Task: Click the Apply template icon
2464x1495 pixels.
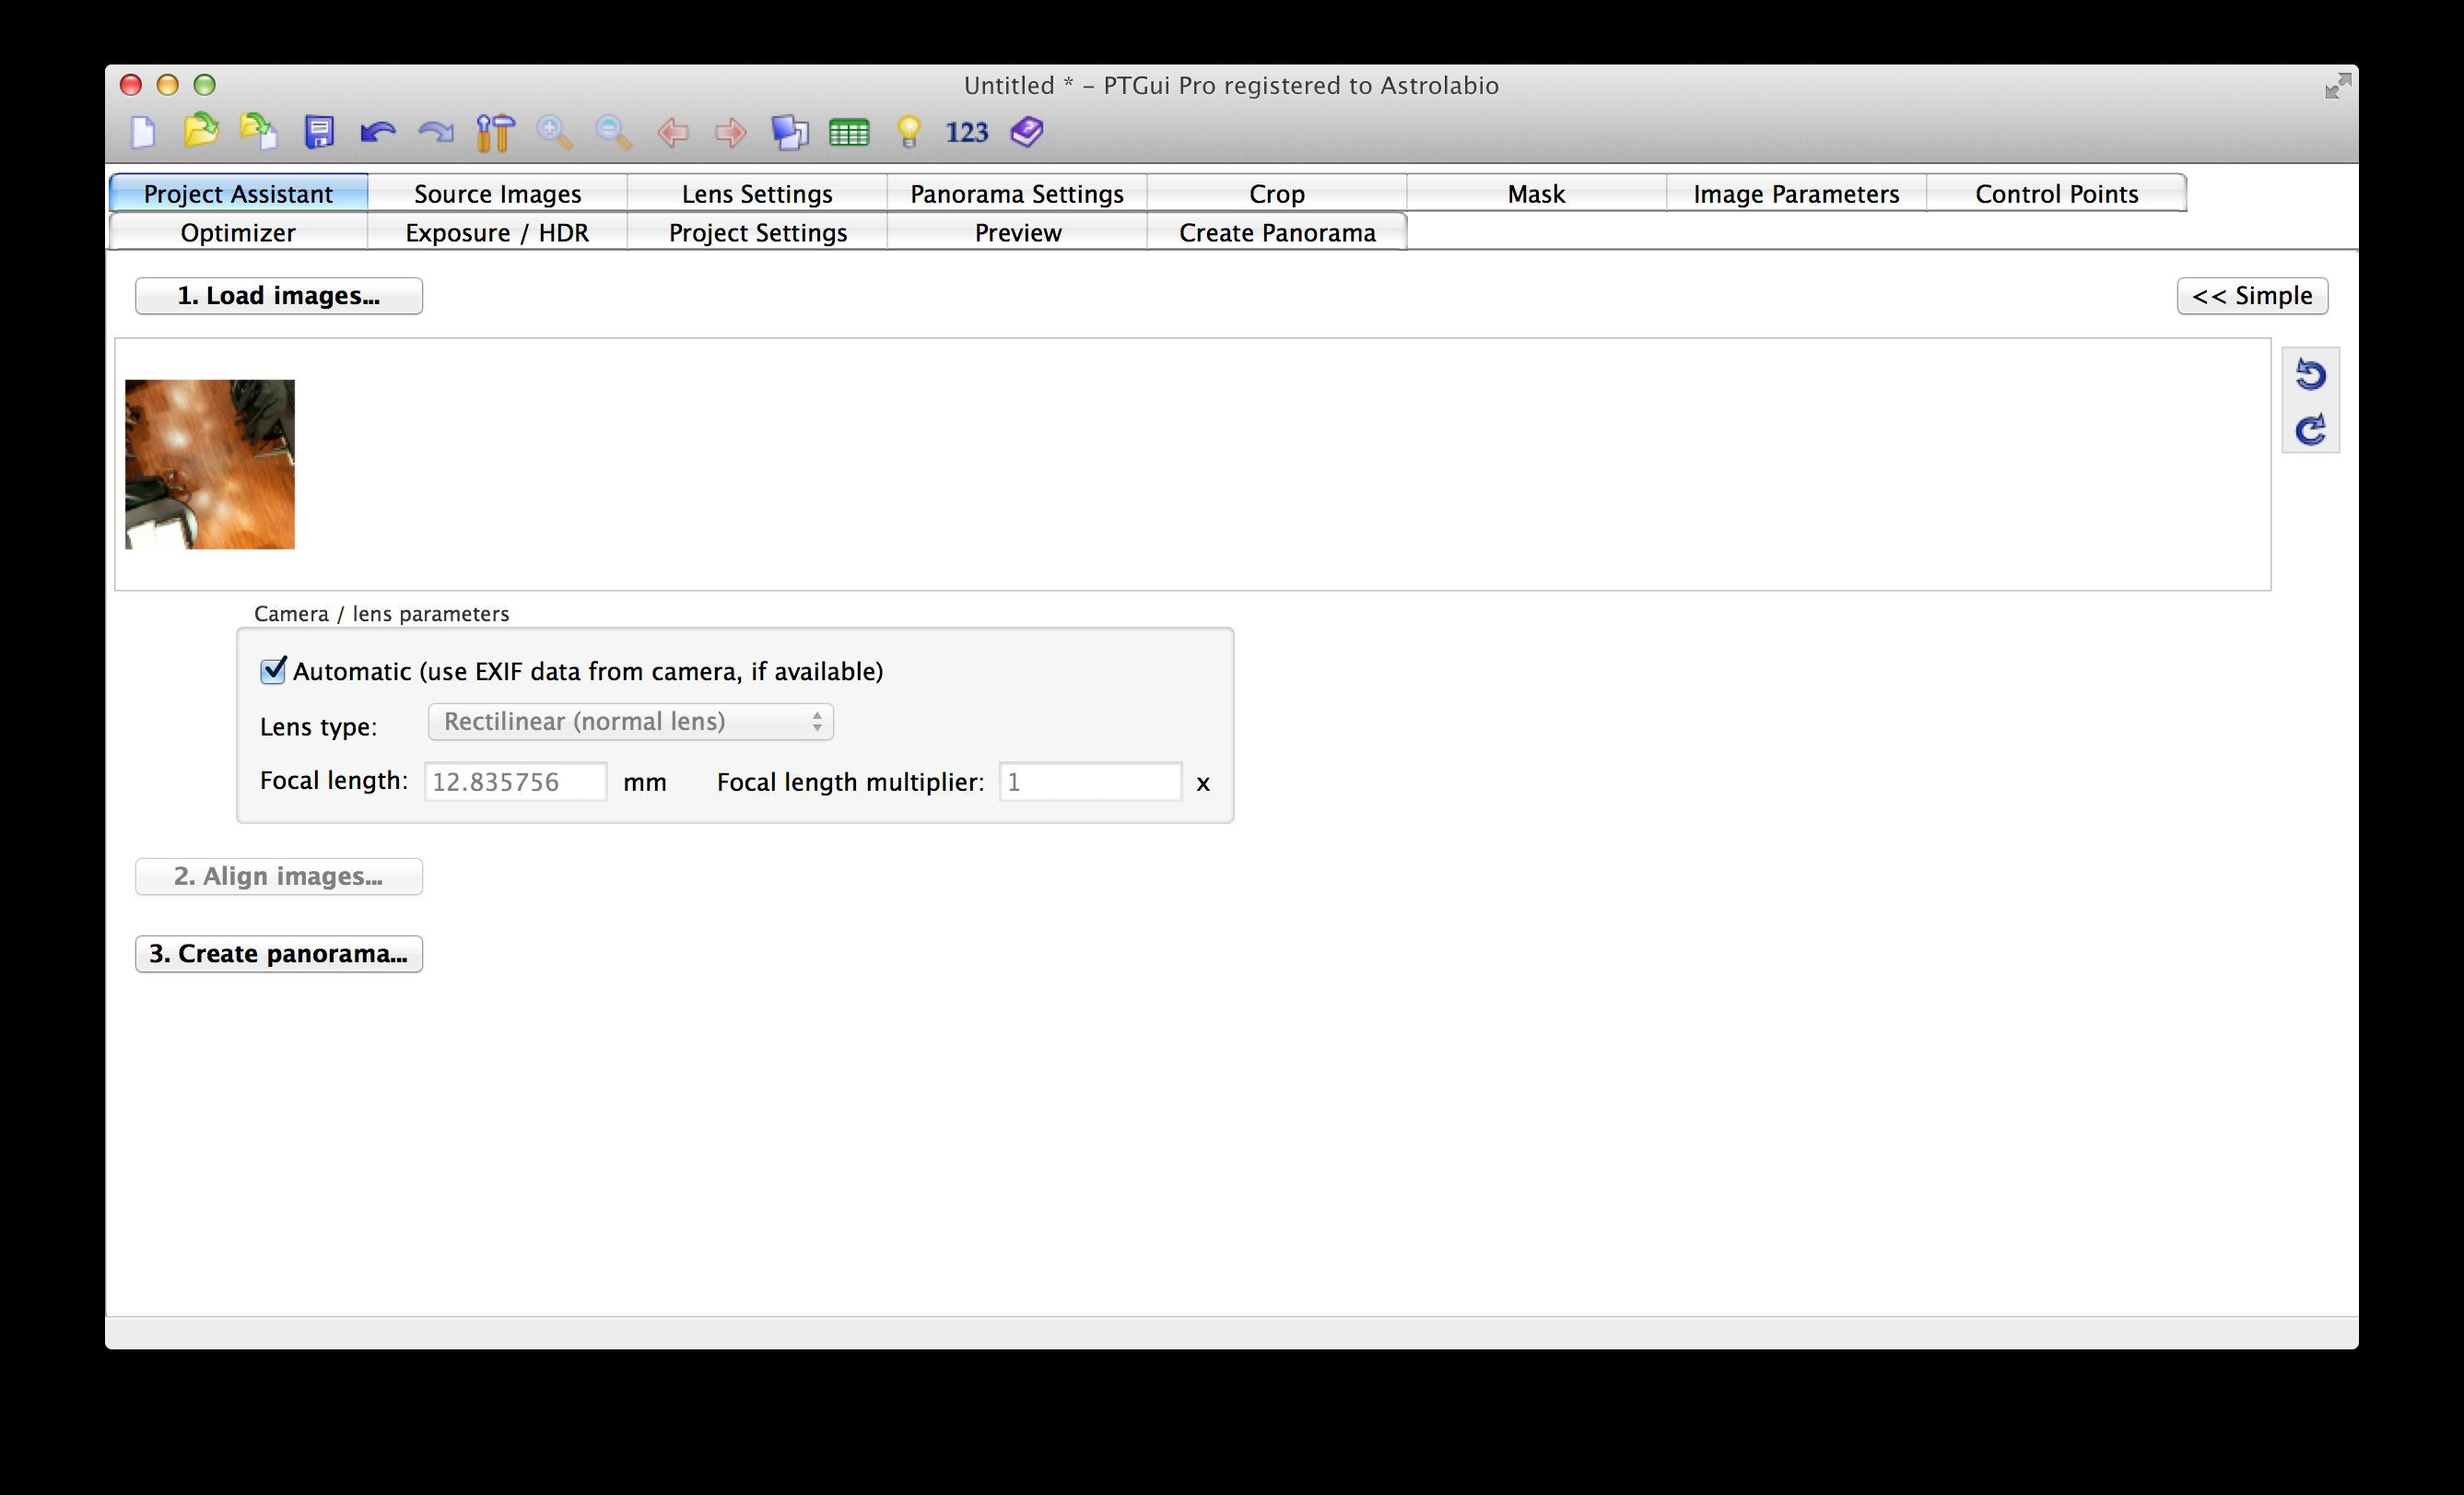Action: 259,132
